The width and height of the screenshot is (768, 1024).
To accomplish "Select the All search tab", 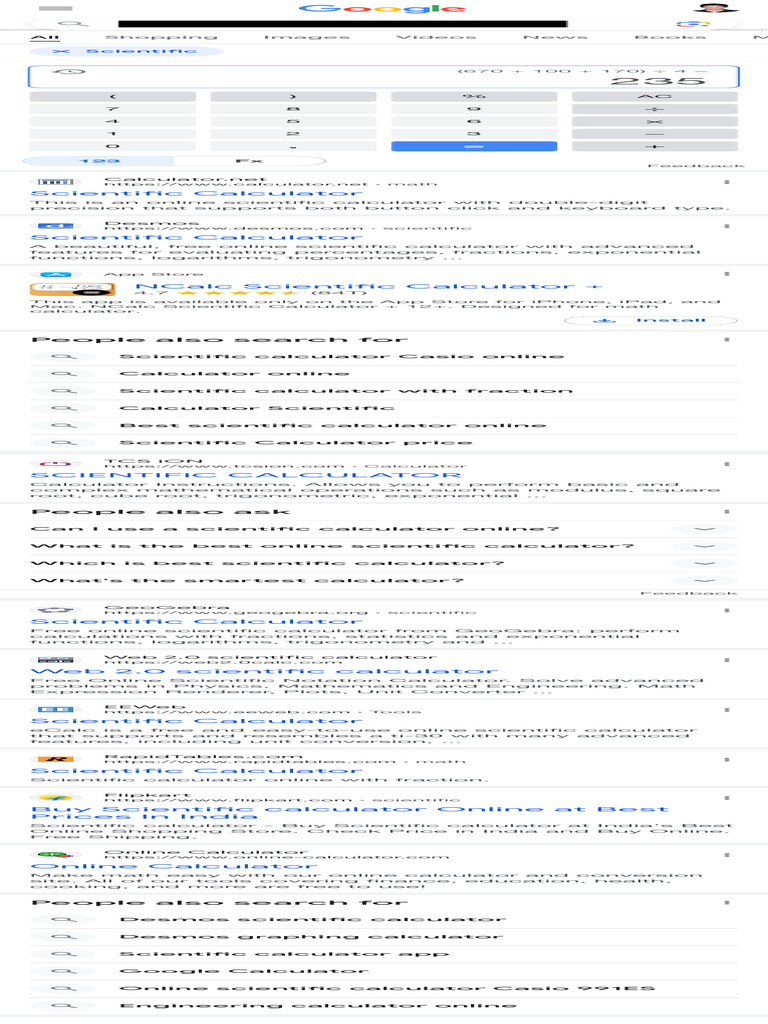I will 45,37.
